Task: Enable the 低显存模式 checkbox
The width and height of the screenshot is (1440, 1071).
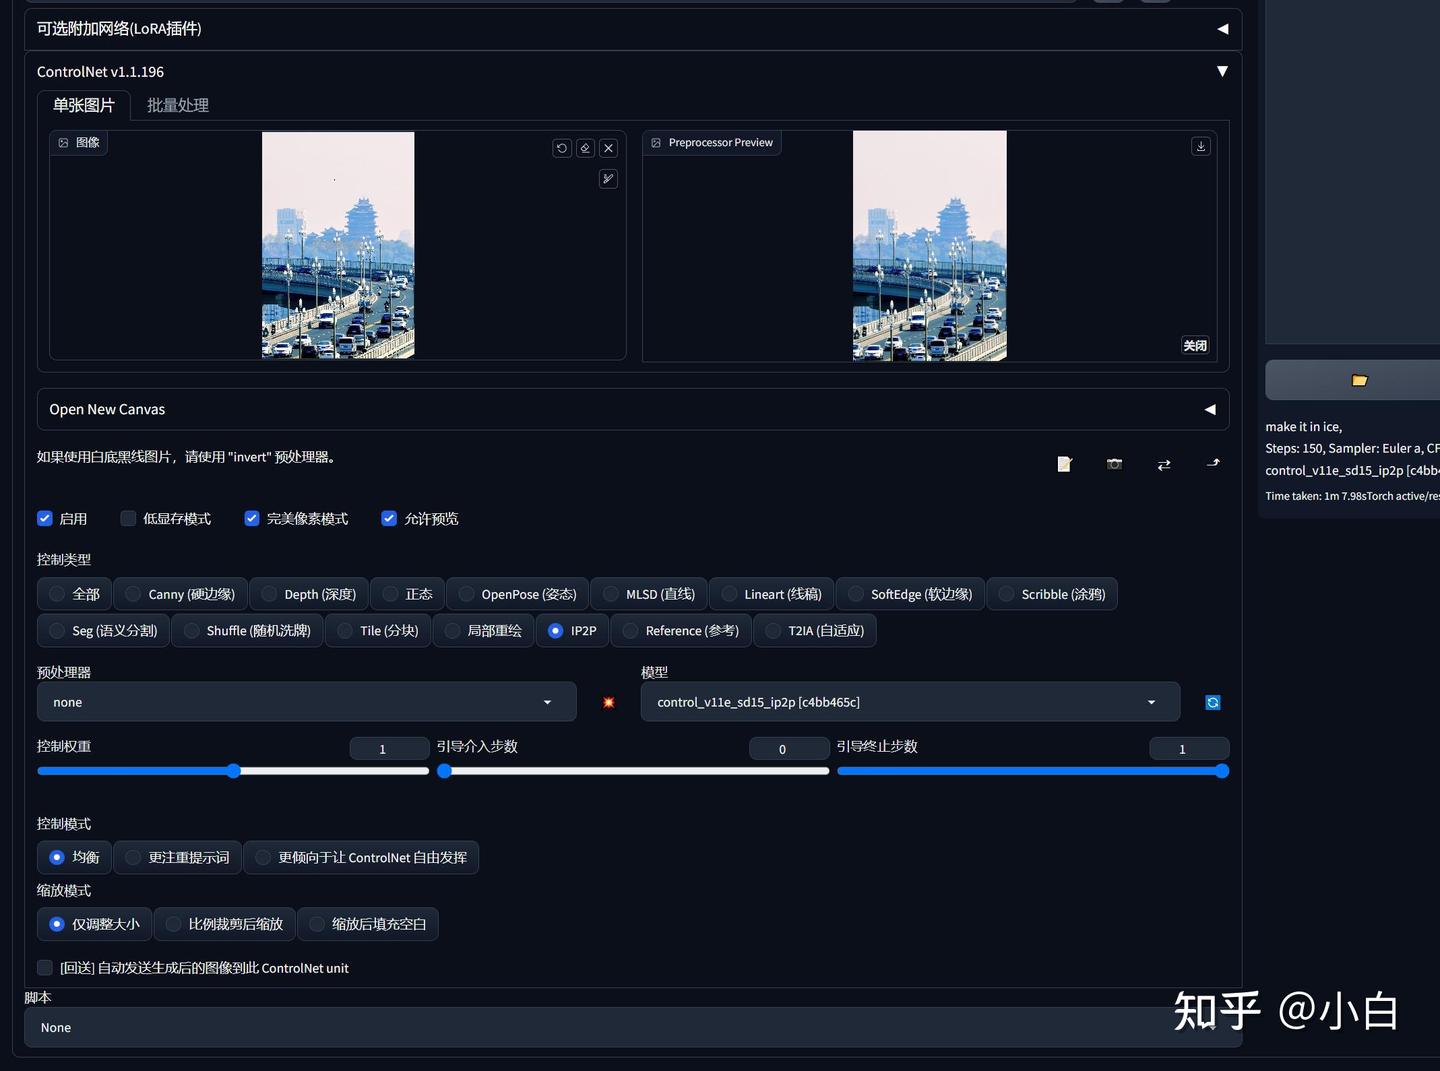Action: tap(128, 518)
